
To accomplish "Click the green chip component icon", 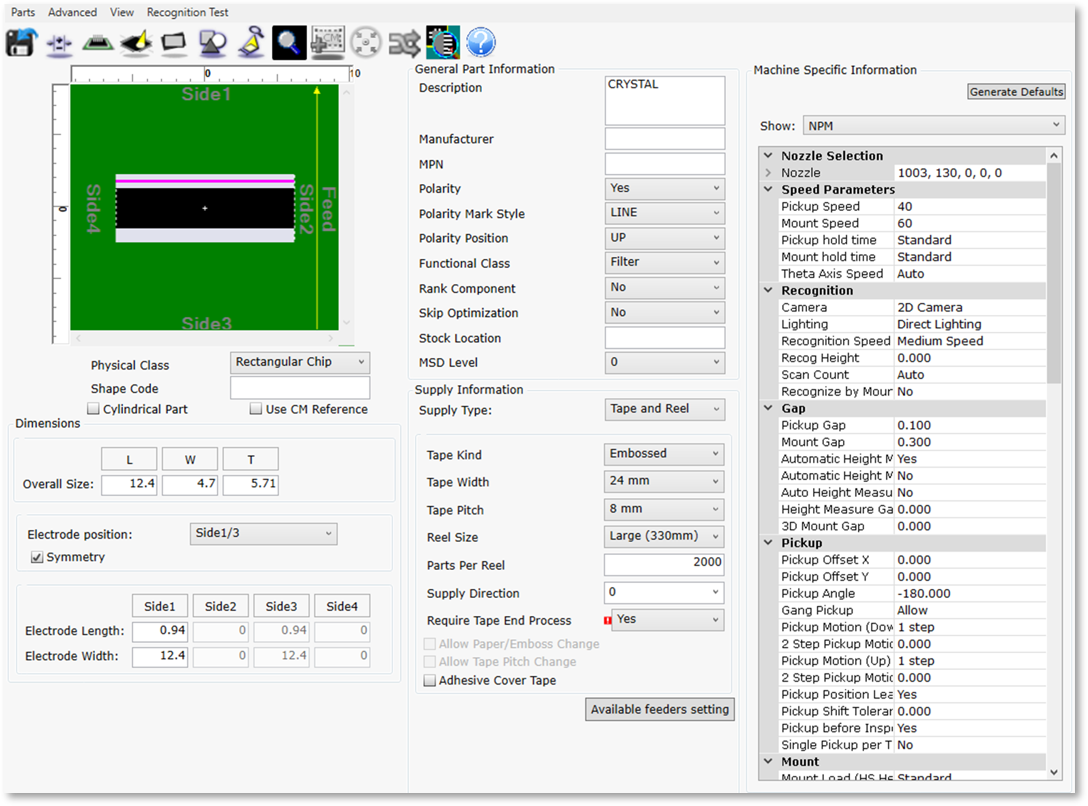I will [x=97, y=43].
